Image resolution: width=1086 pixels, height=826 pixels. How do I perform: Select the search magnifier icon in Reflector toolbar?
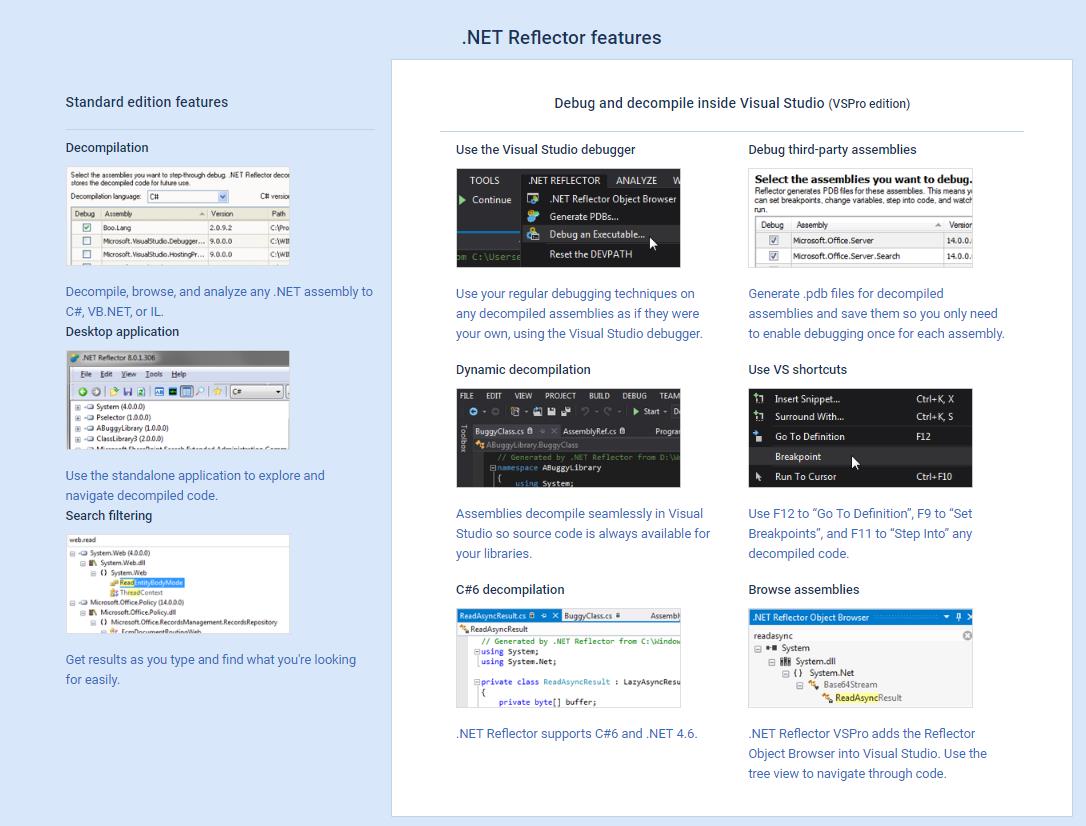pyautogui.click(x=200, y=390)
